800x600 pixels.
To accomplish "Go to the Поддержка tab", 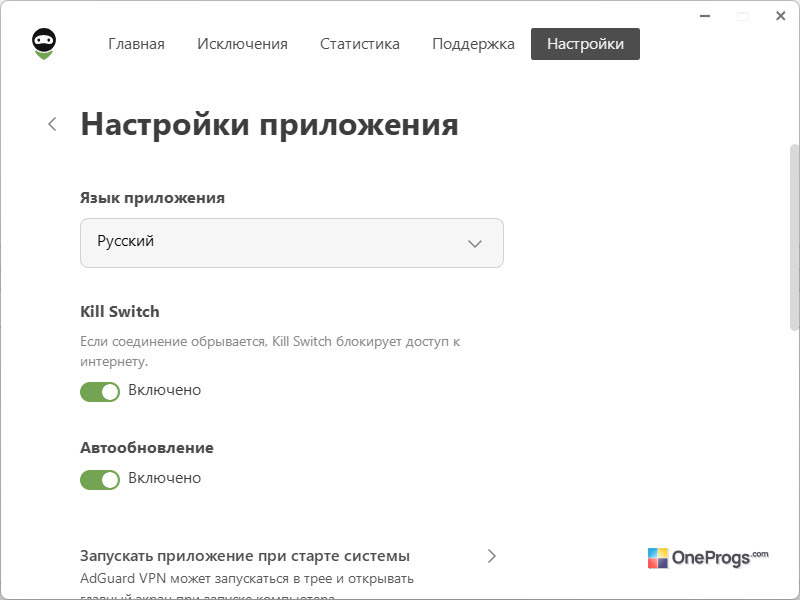I will 473,44.
